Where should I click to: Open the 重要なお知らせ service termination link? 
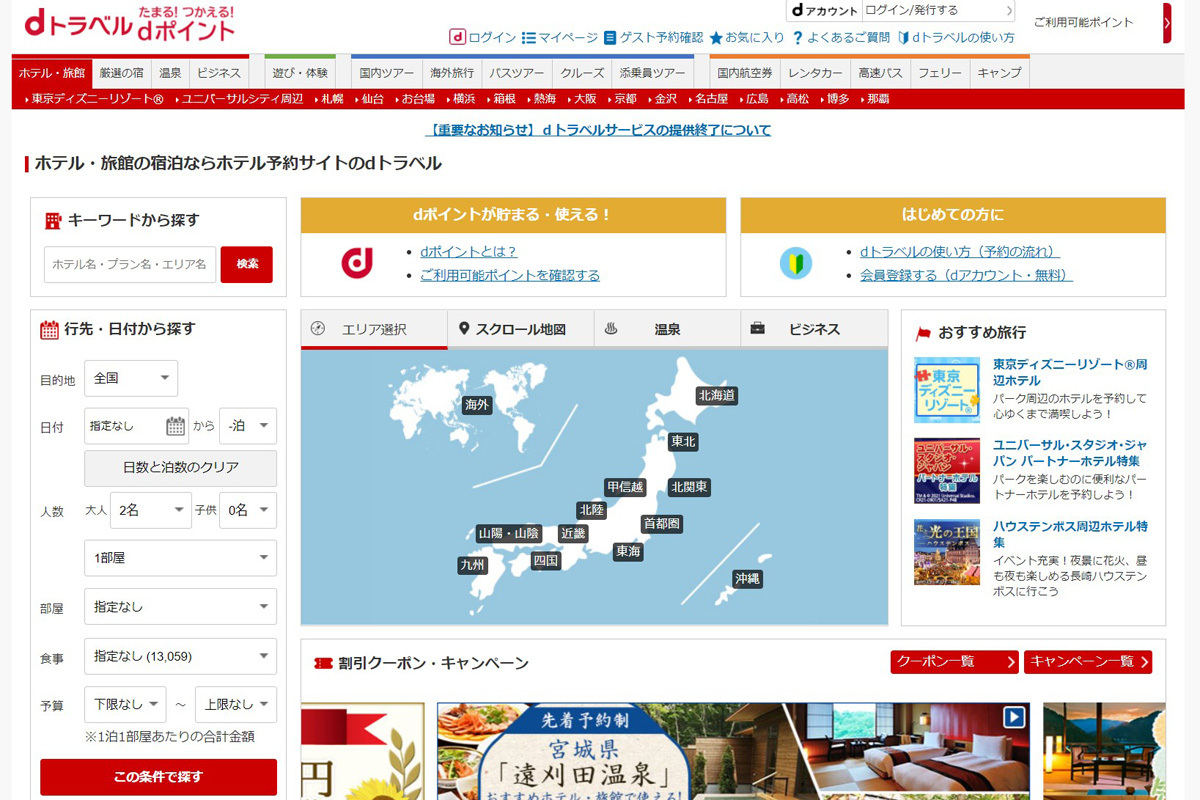(599, 130)
